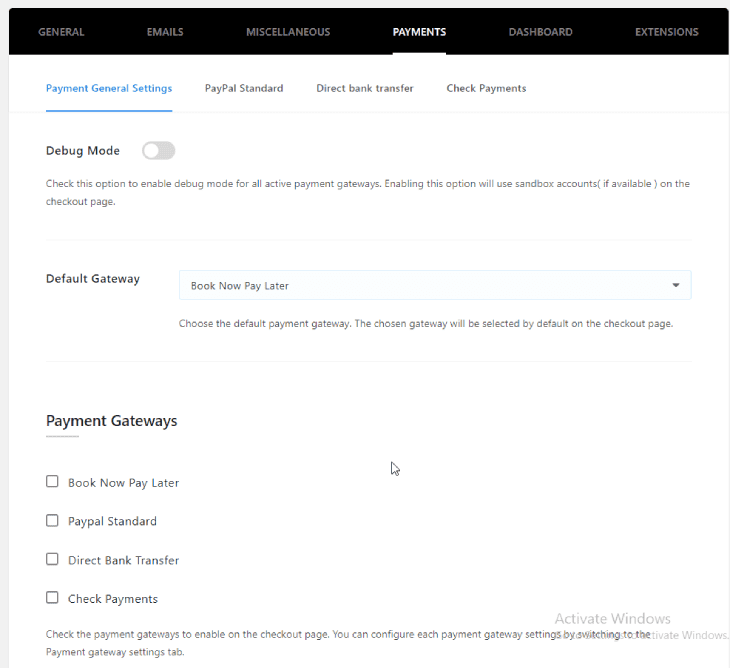Tick the Direct Bank Transfer checkbox

pos(52,559)
